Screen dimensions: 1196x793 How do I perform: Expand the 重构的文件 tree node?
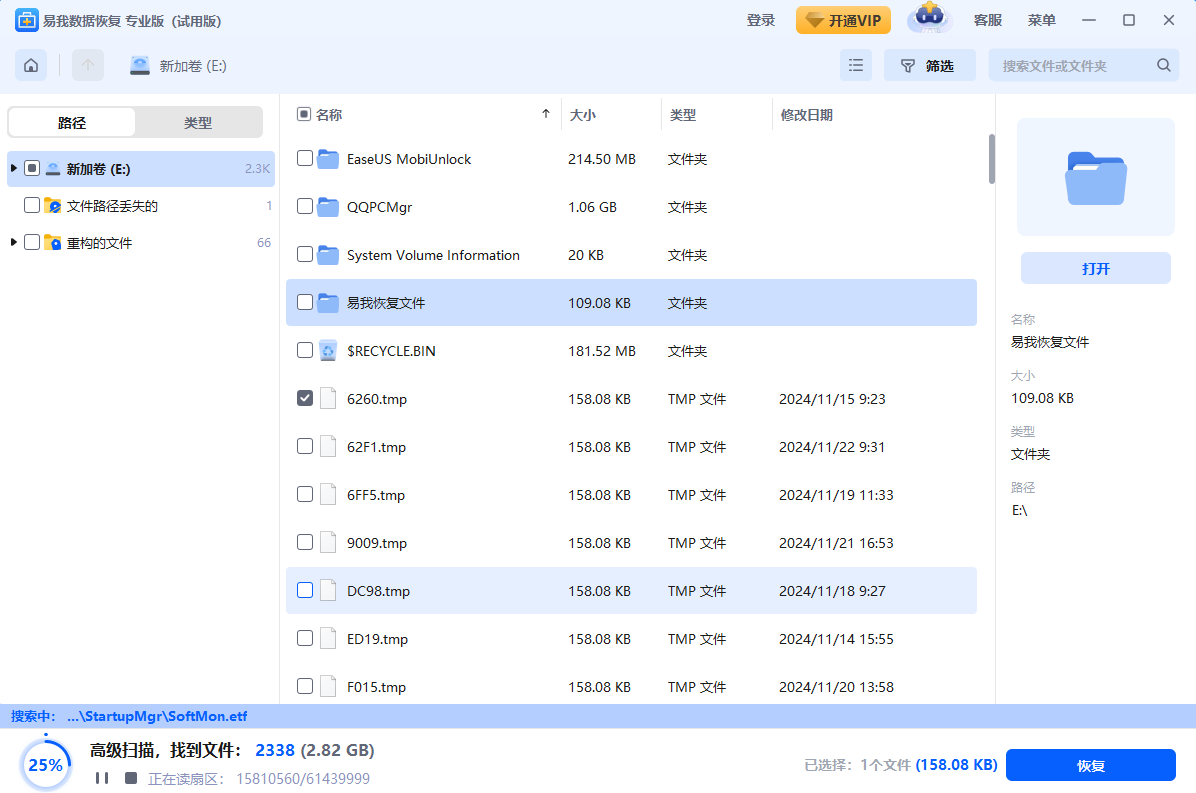click(14, 242)
